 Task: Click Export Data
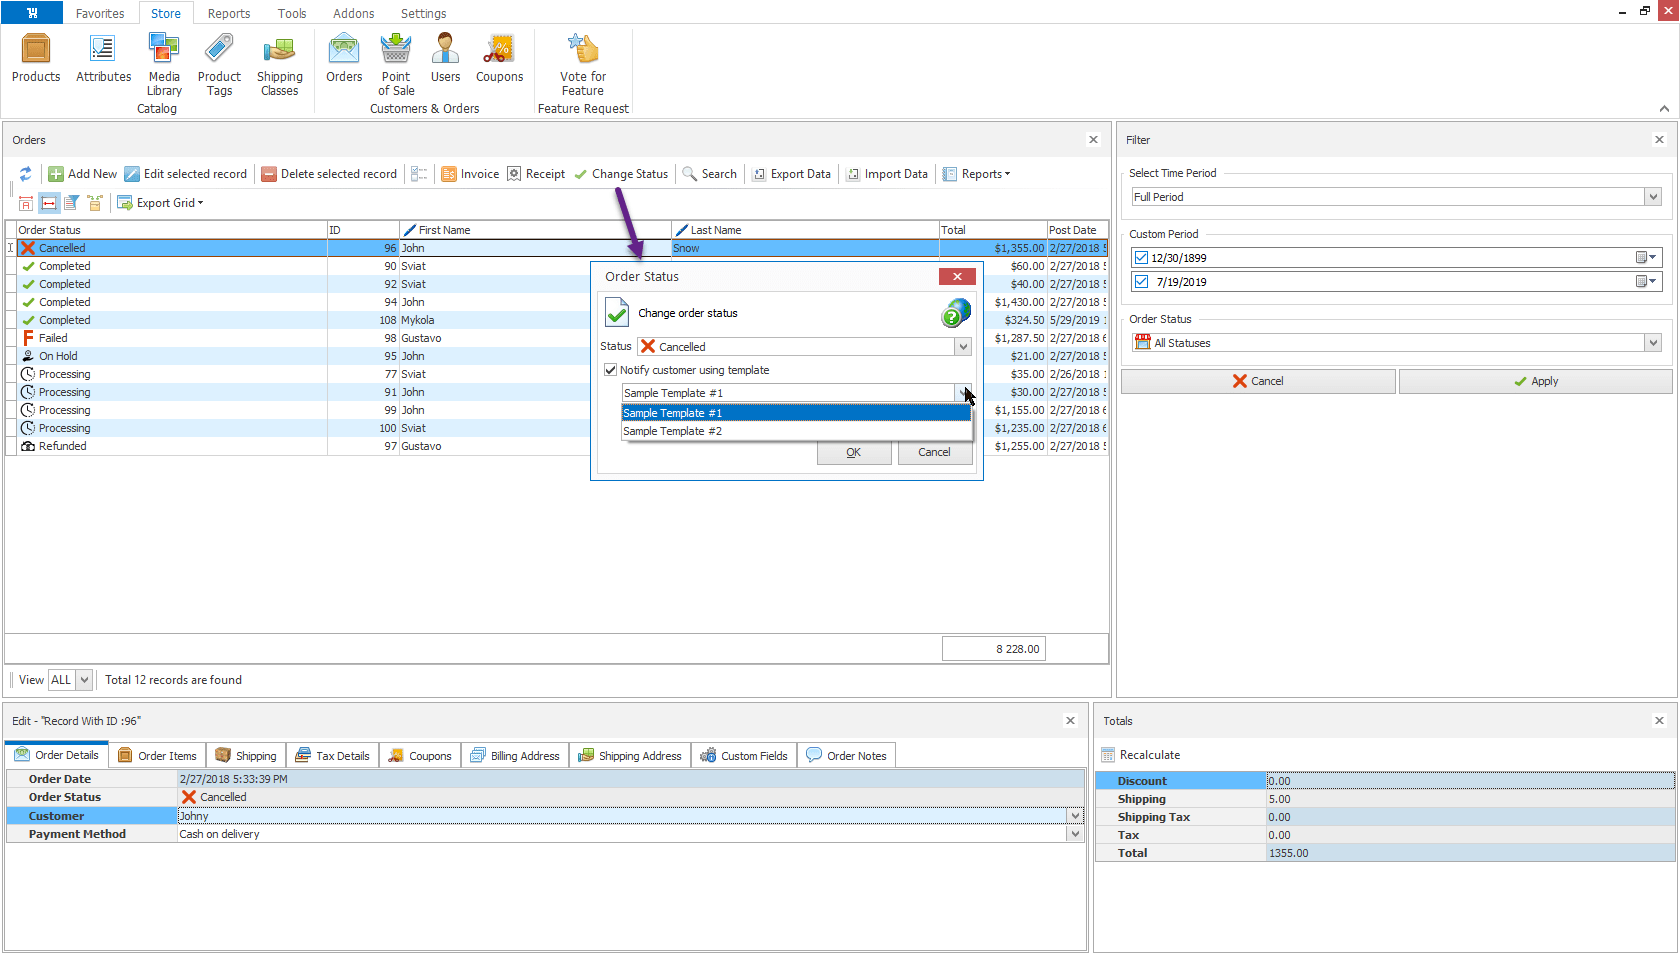click(791, 174)
